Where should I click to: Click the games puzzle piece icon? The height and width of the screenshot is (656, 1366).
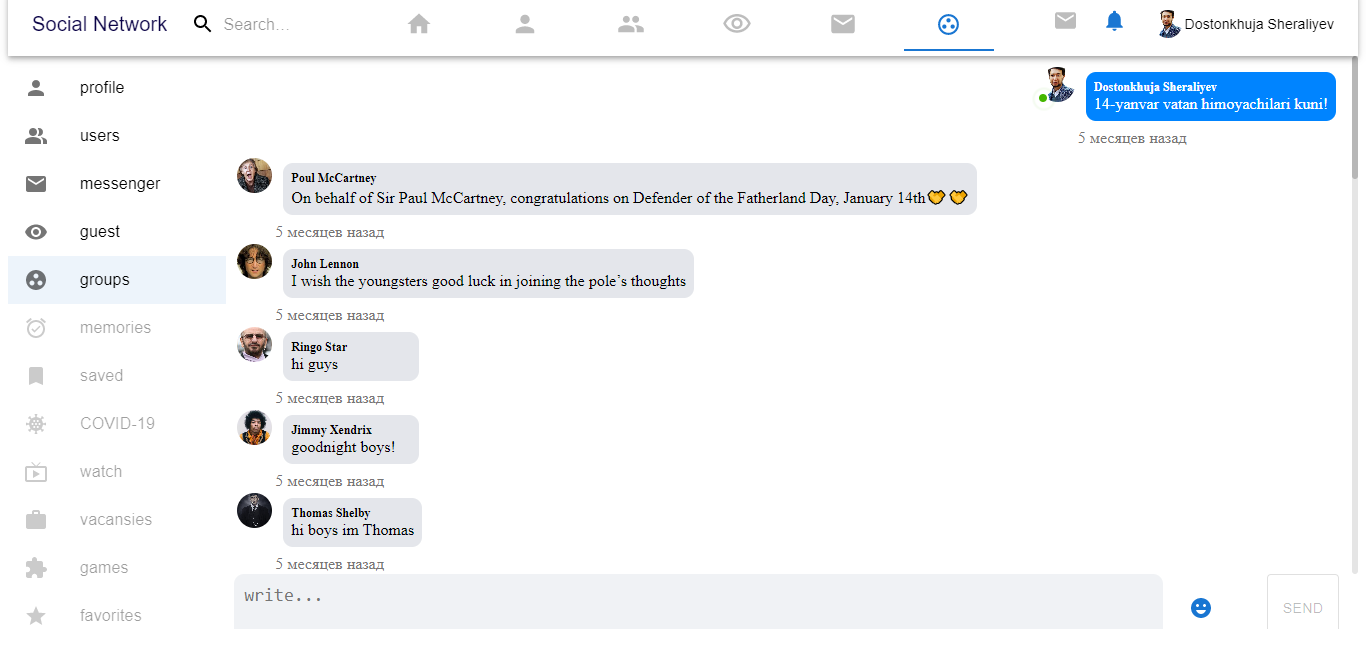click(x=36, y=568)
